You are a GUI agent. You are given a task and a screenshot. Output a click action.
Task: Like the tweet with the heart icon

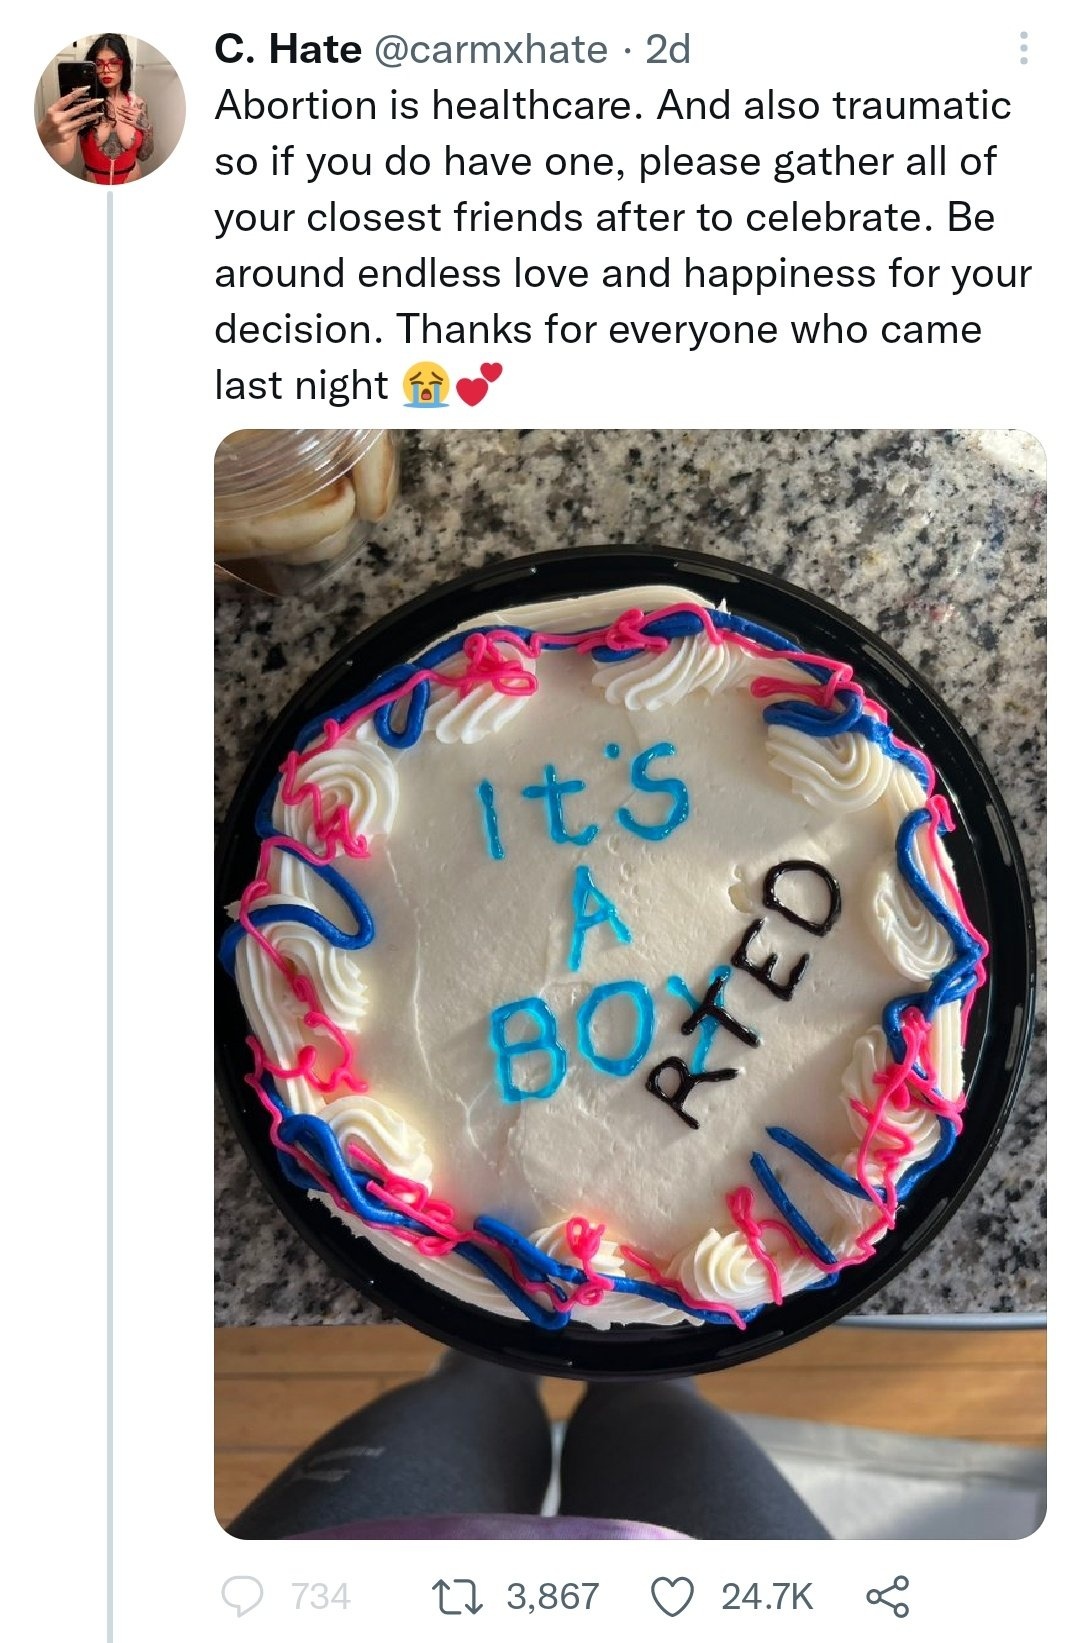[x=673, y=1596]
